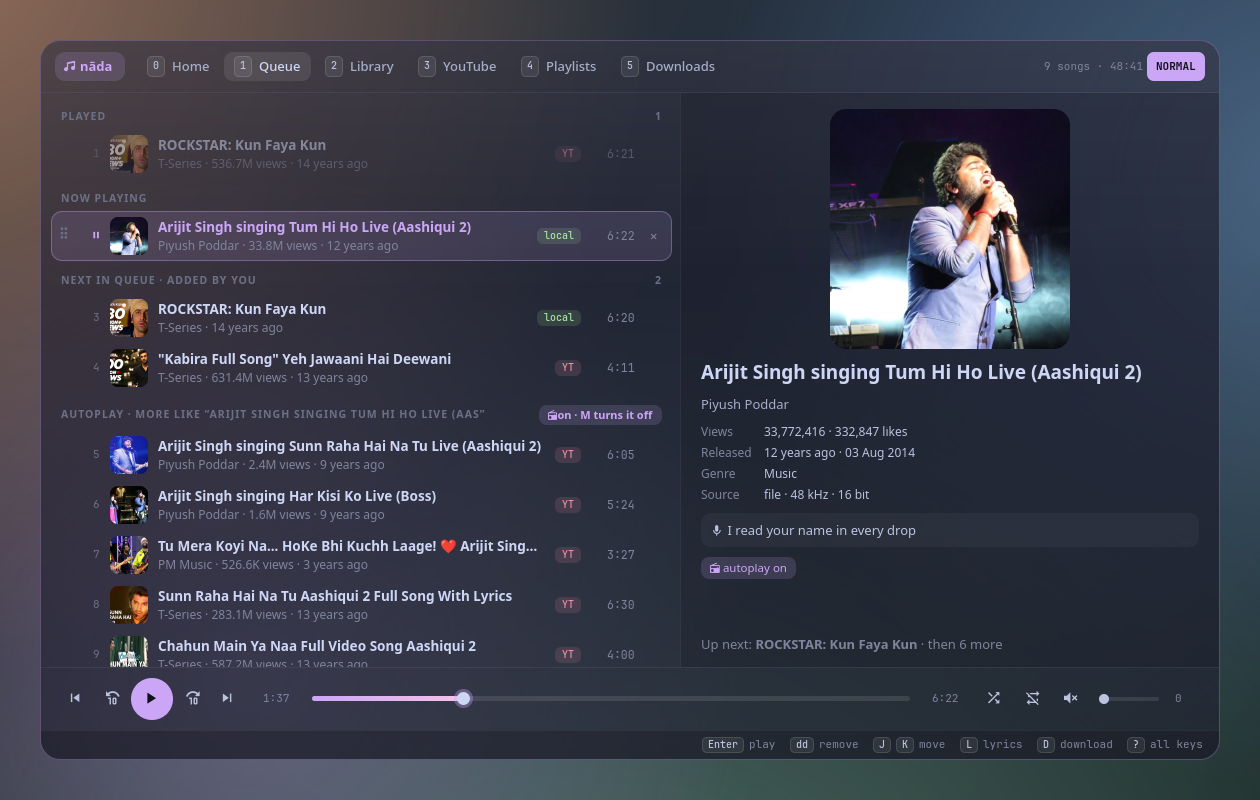
Task: Click artist name Piyush Poddar in details
Action: tap(745, 404)
